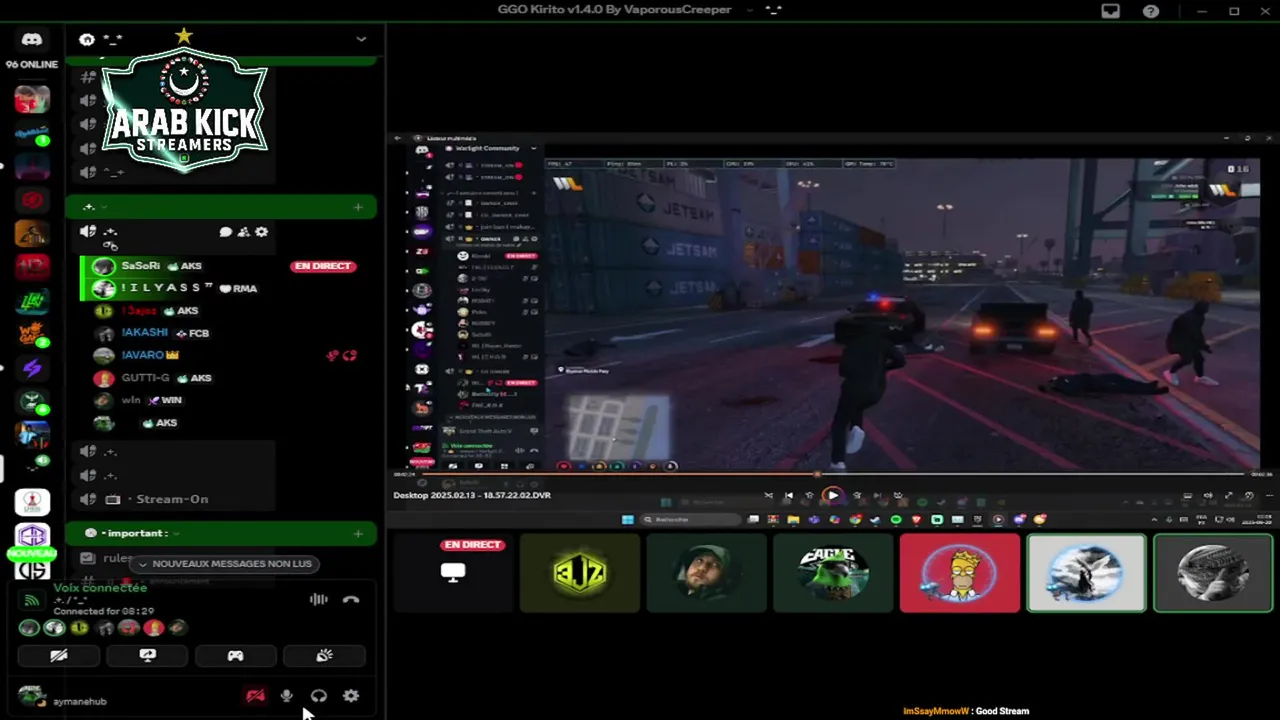Turn on camera in voice panel
1280x720 pixels.
(x=59, y=656)
